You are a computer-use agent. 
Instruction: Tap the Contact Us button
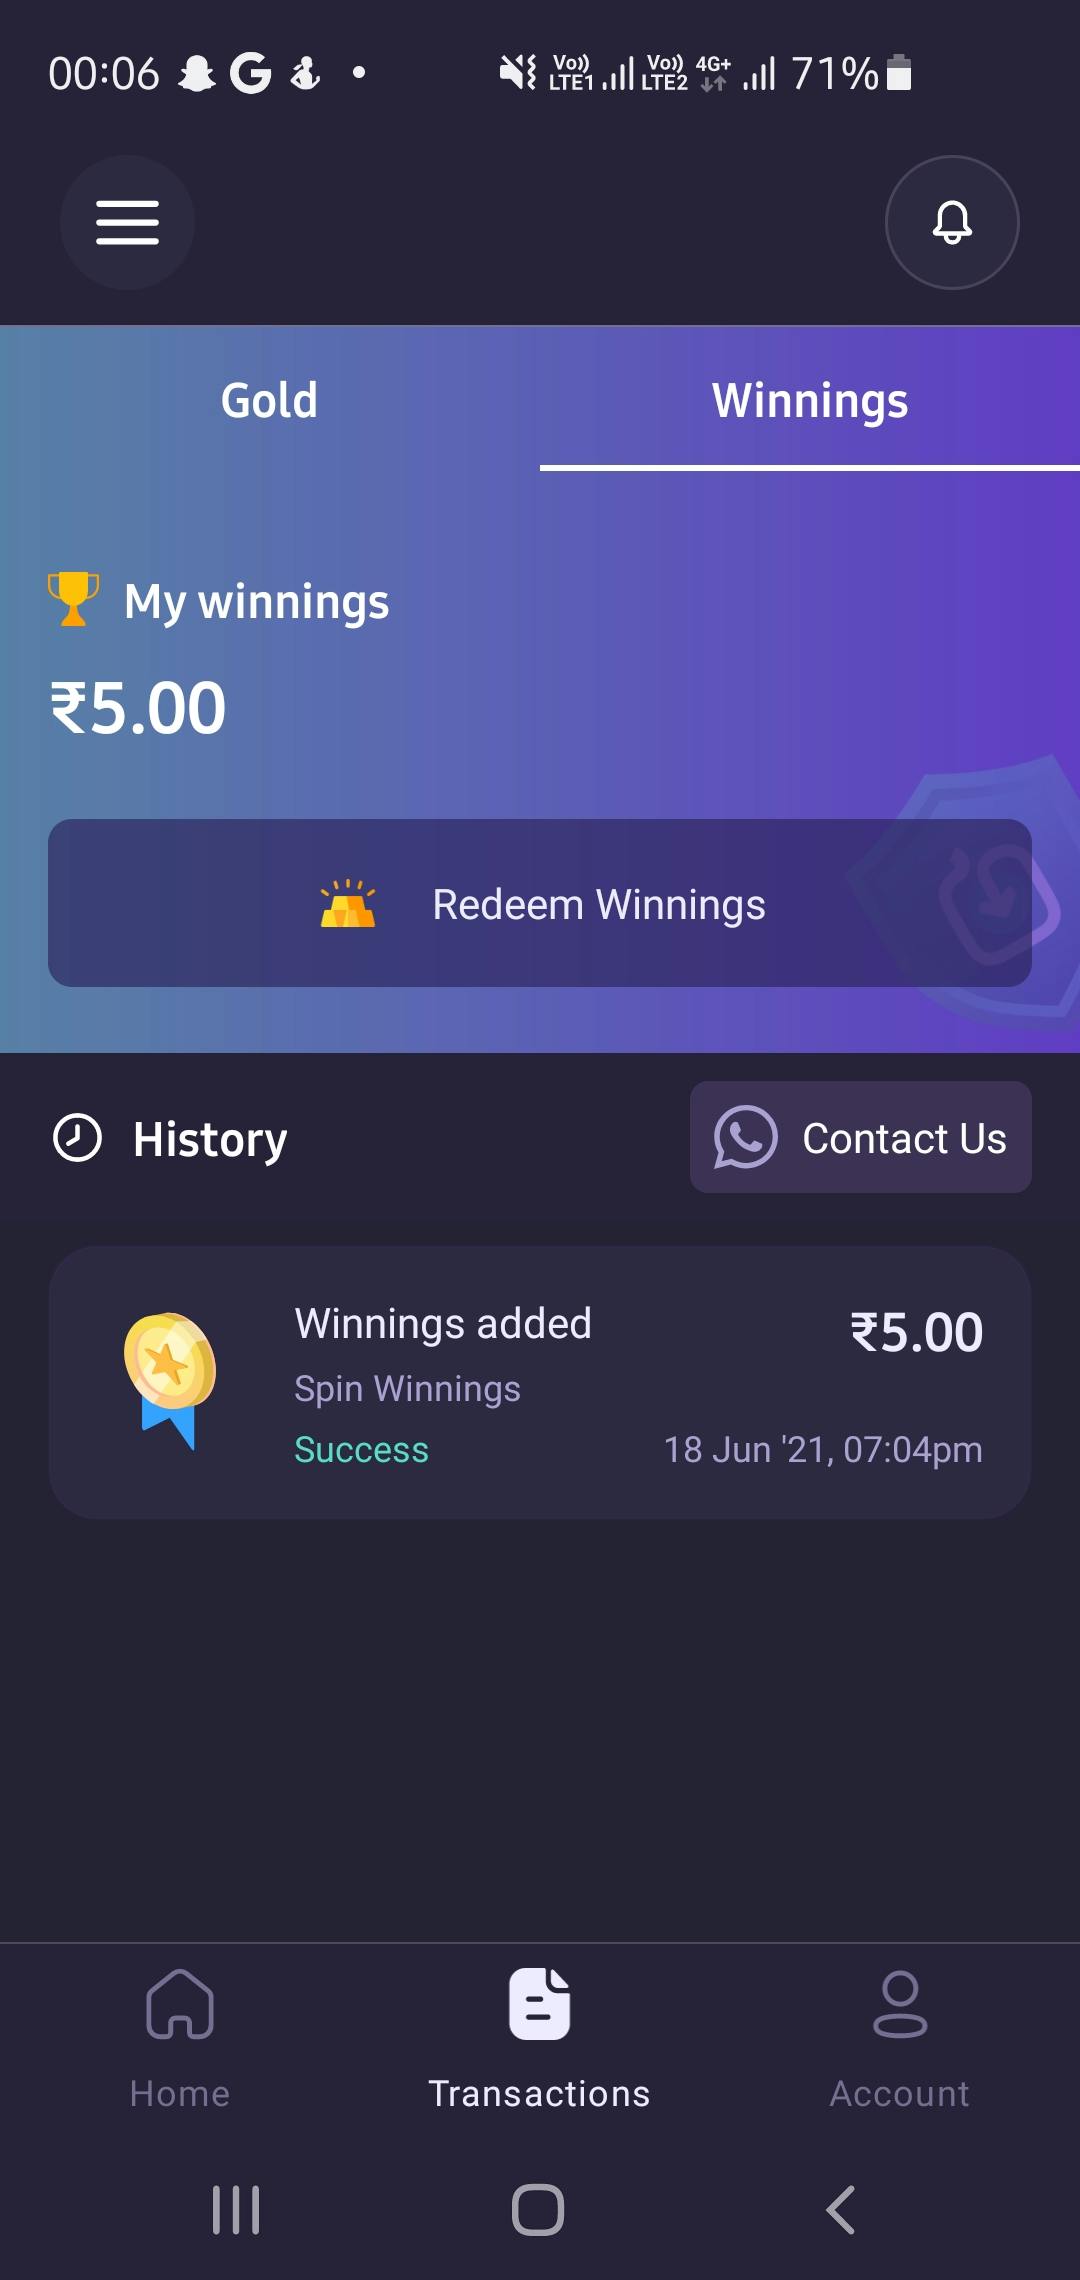tap(861, 1137)
